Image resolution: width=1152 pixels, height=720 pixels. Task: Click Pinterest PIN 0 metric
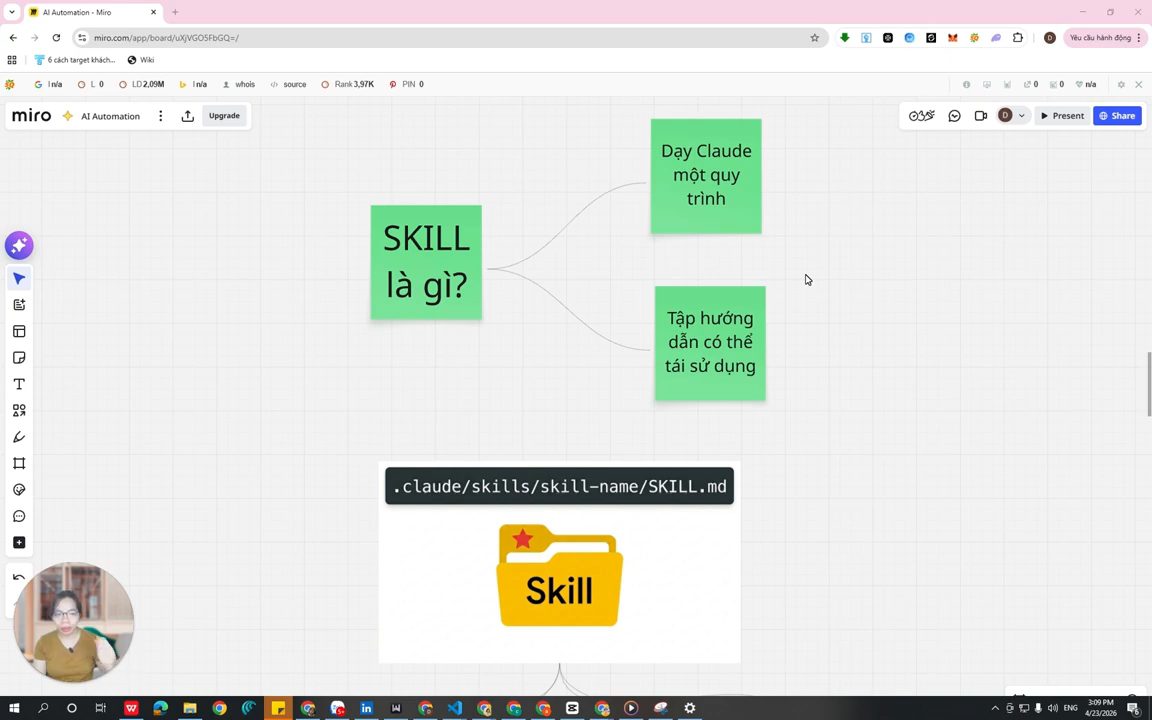[x=406, y=84]
